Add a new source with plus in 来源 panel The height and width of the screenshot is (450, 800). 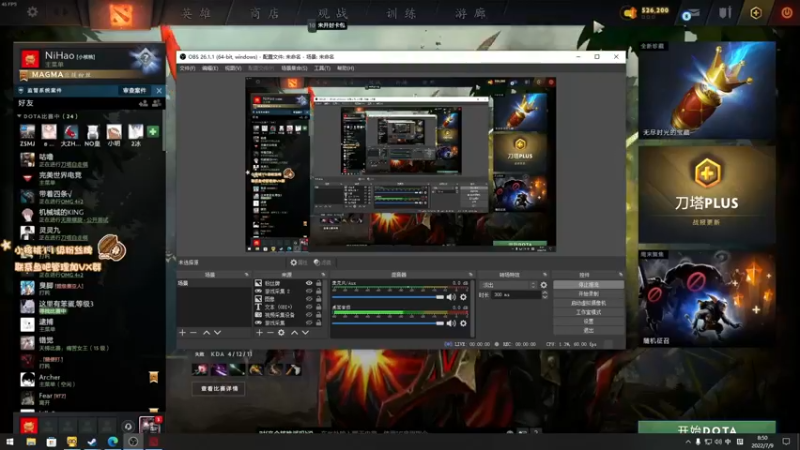click(x=259, y=333)
